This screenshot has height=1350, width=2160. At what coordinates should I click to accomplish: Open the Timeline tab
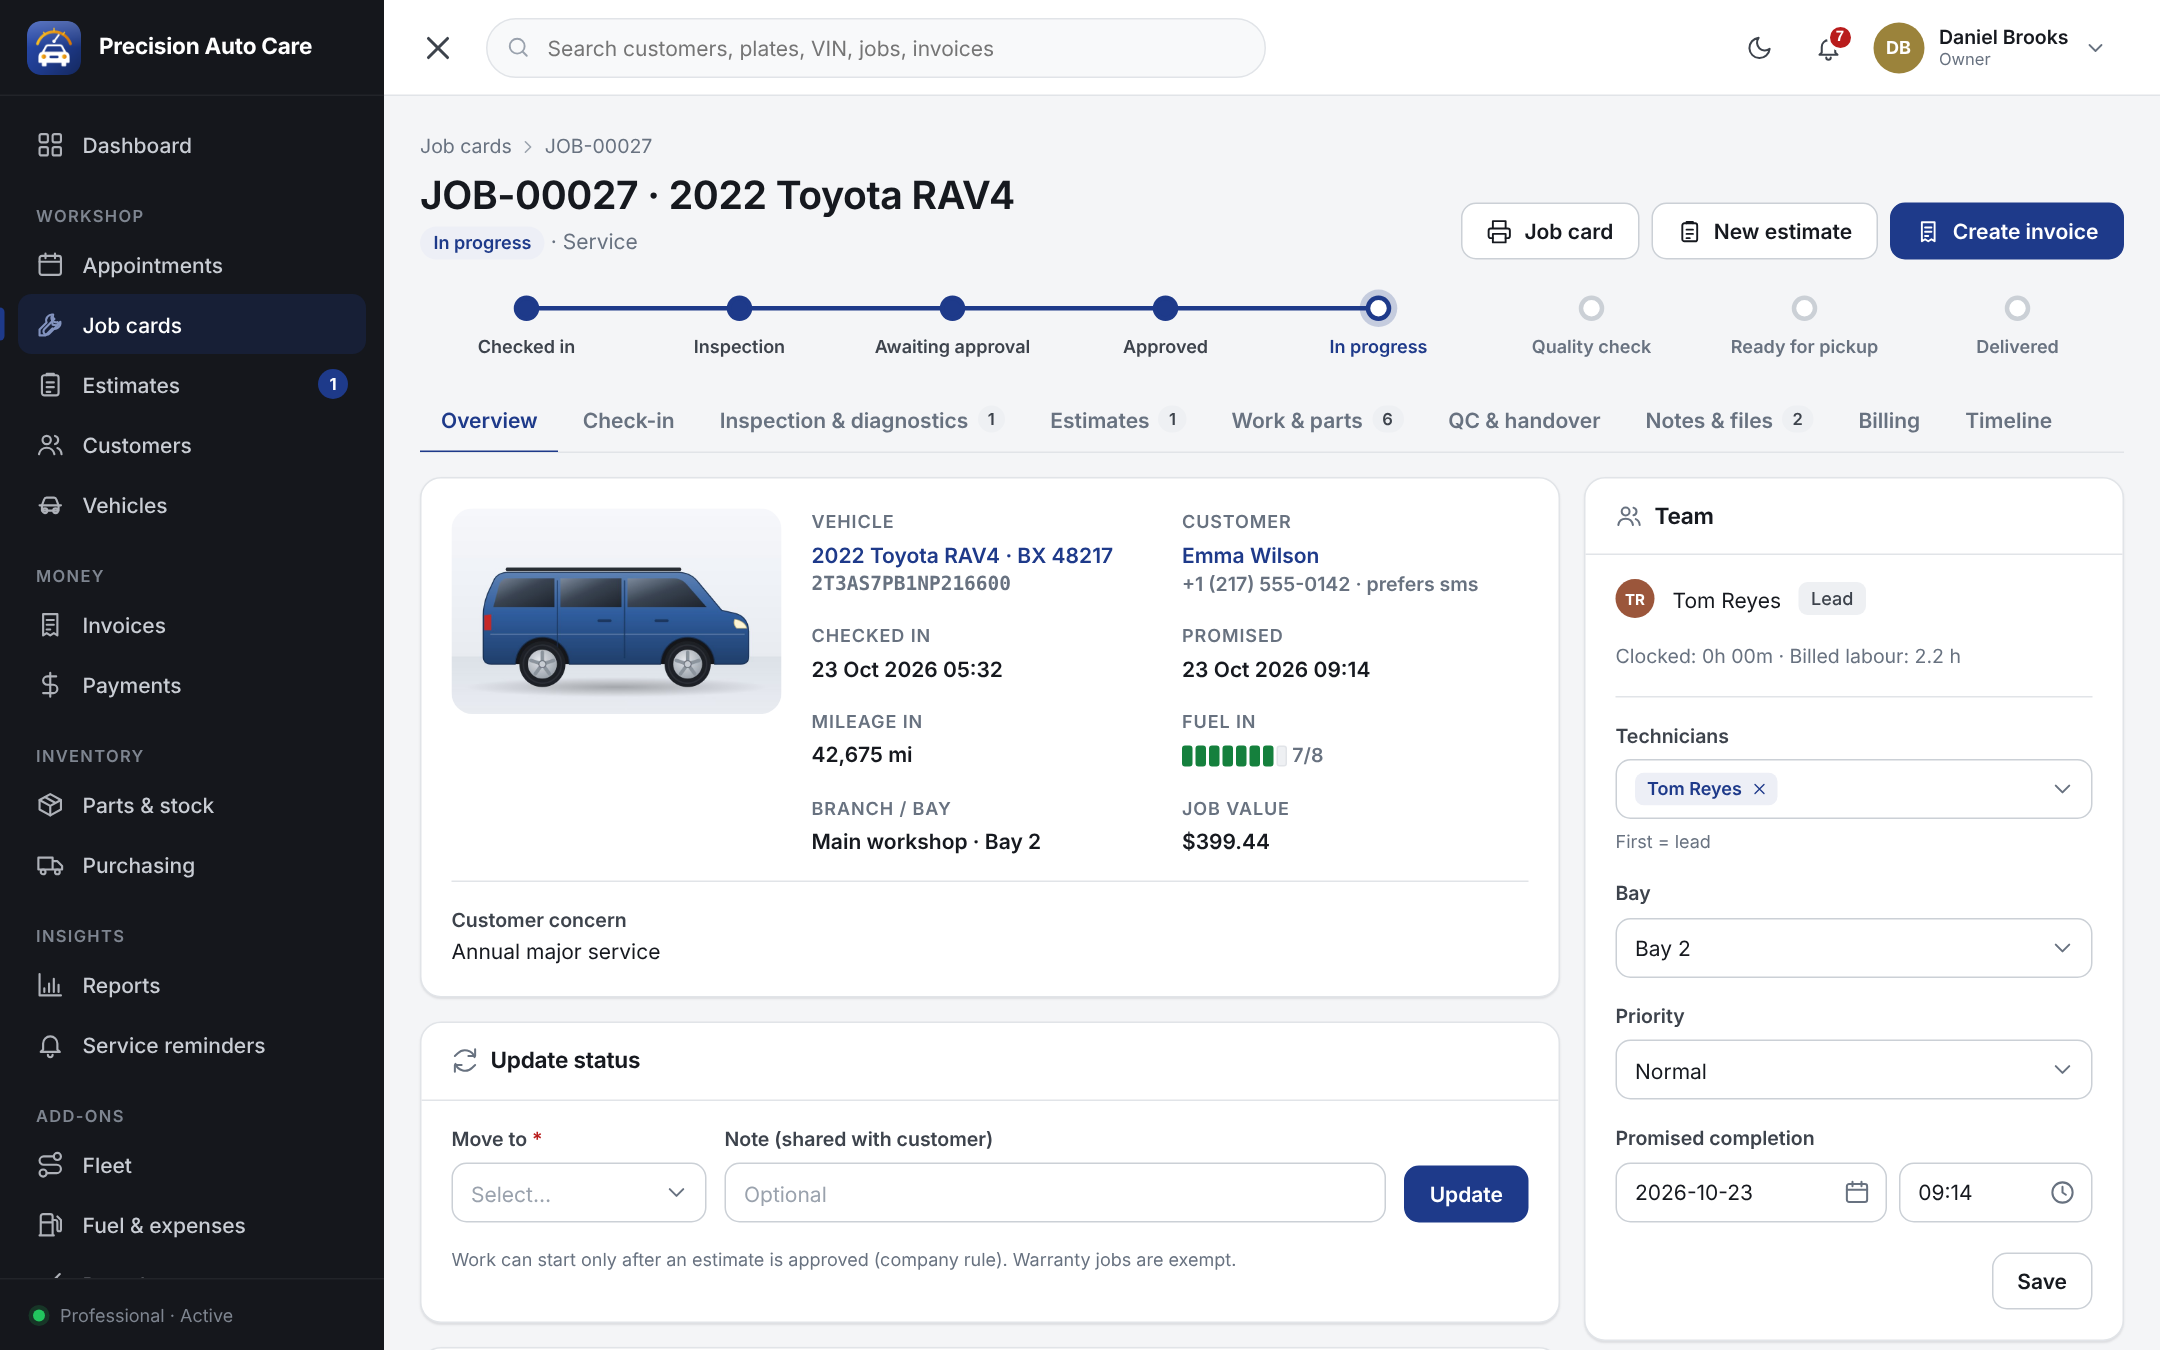click(2008, 421)
